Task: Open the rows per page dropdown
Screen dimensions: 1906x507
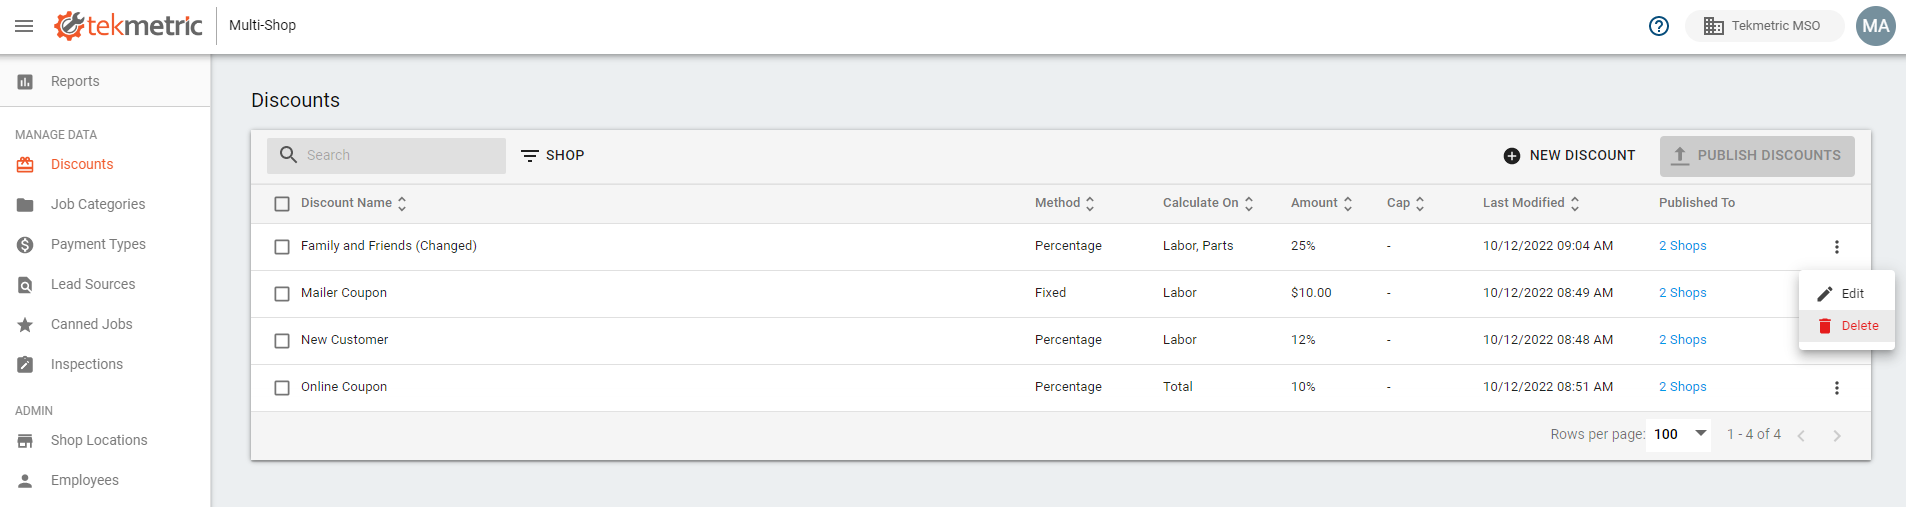Action: [1681, 434]
